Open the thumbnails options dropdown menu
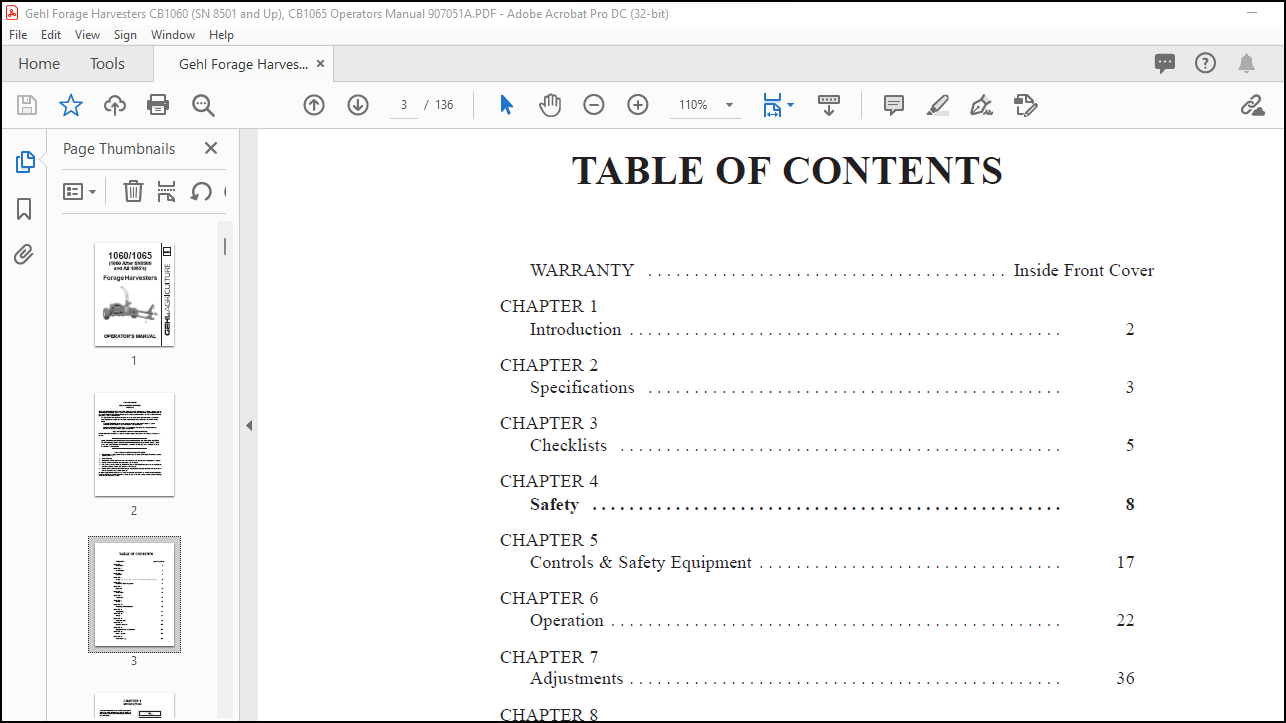Viewport: 1286px width, 723px height. pyautogui.click(x=80, y=191)
